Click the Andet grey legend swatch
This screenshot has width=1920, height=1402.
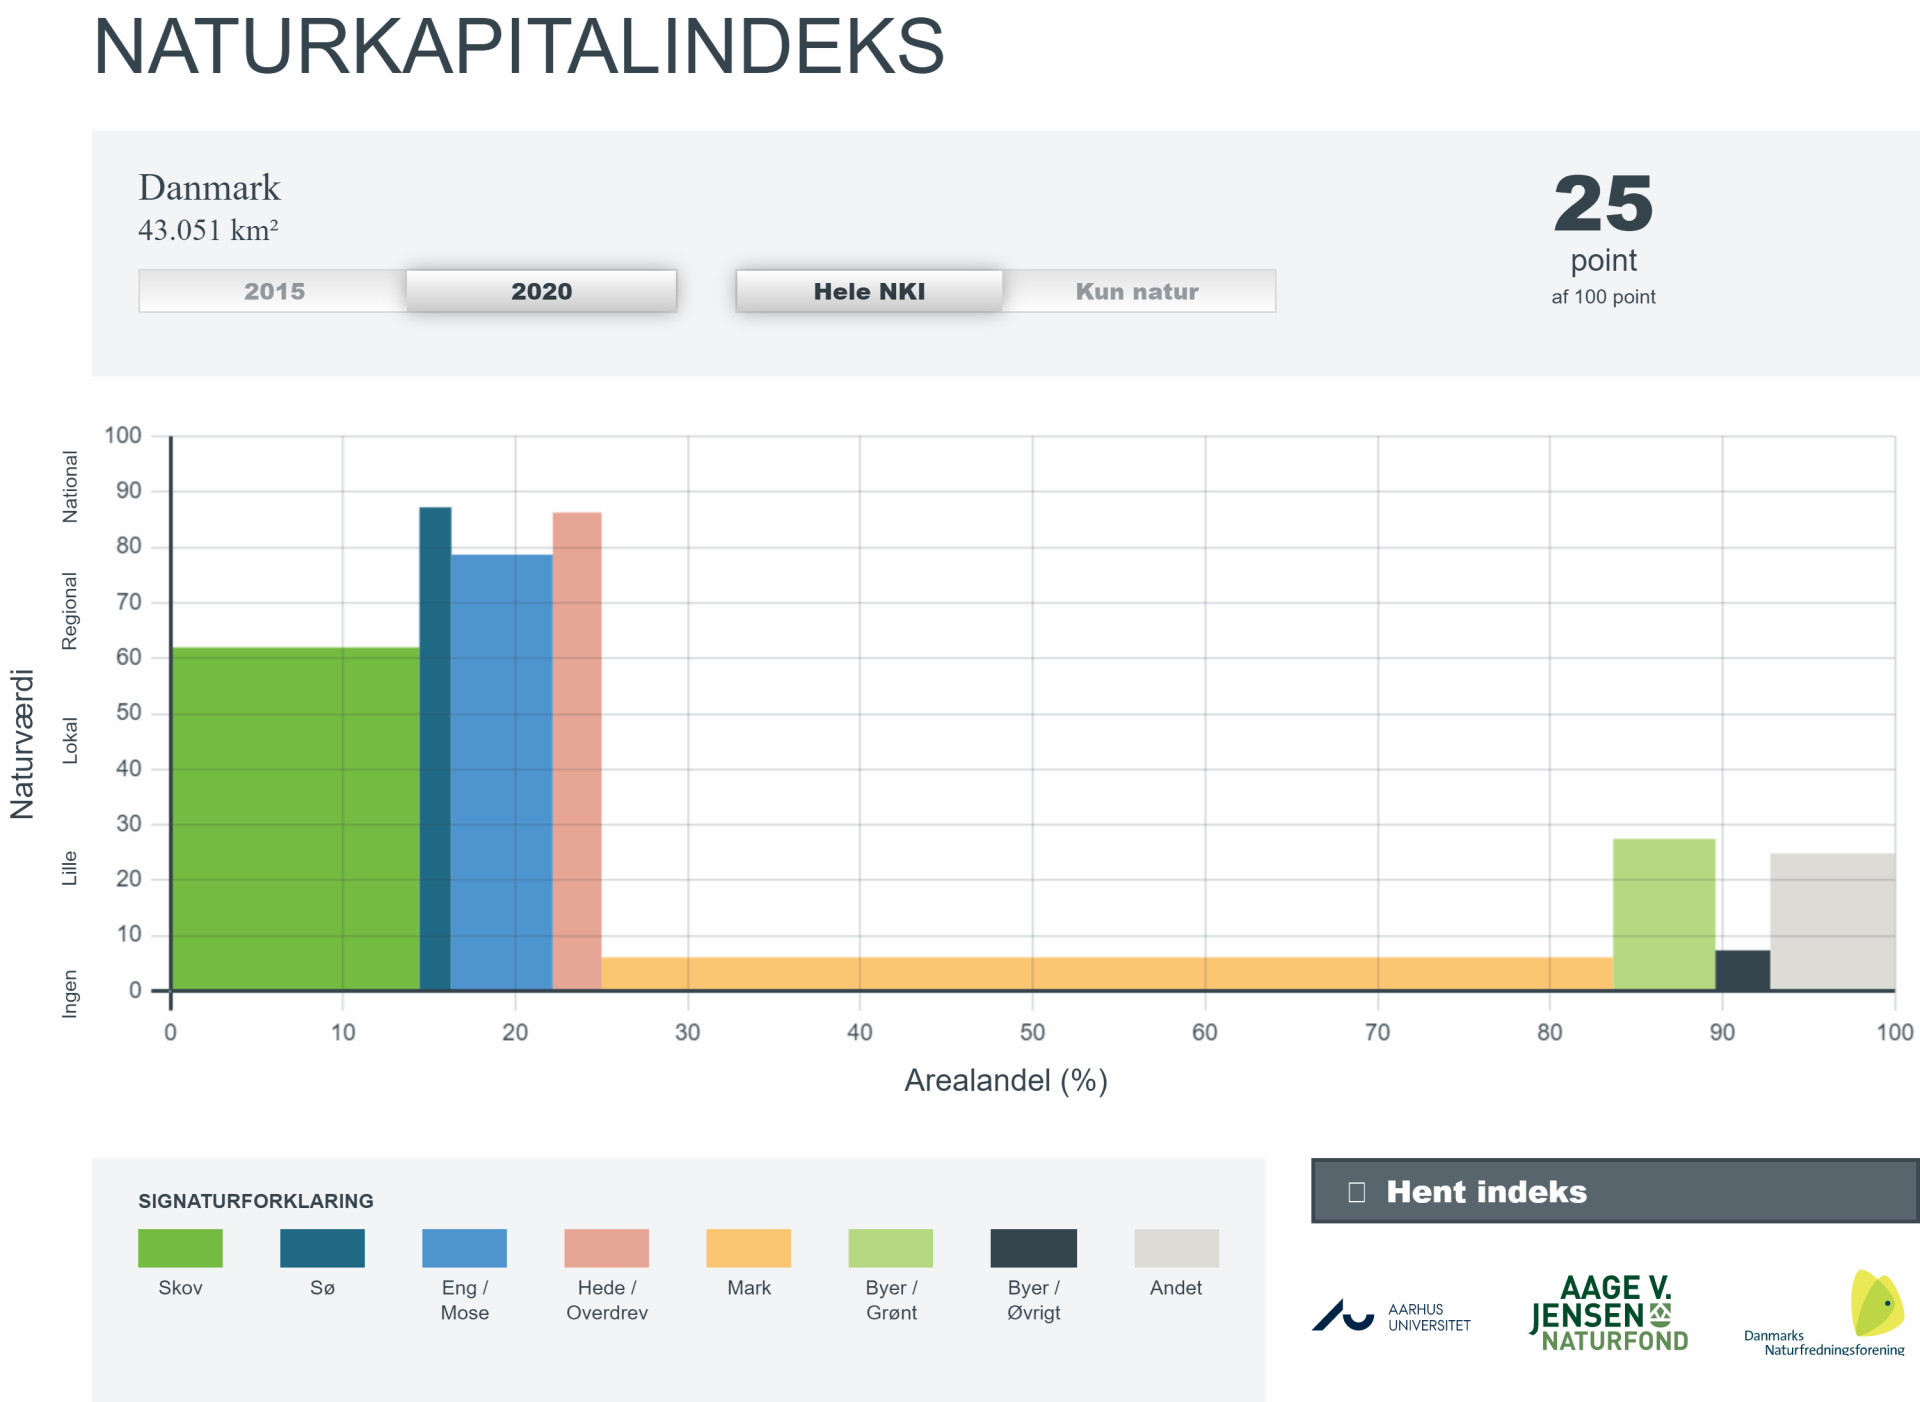1176,1248
